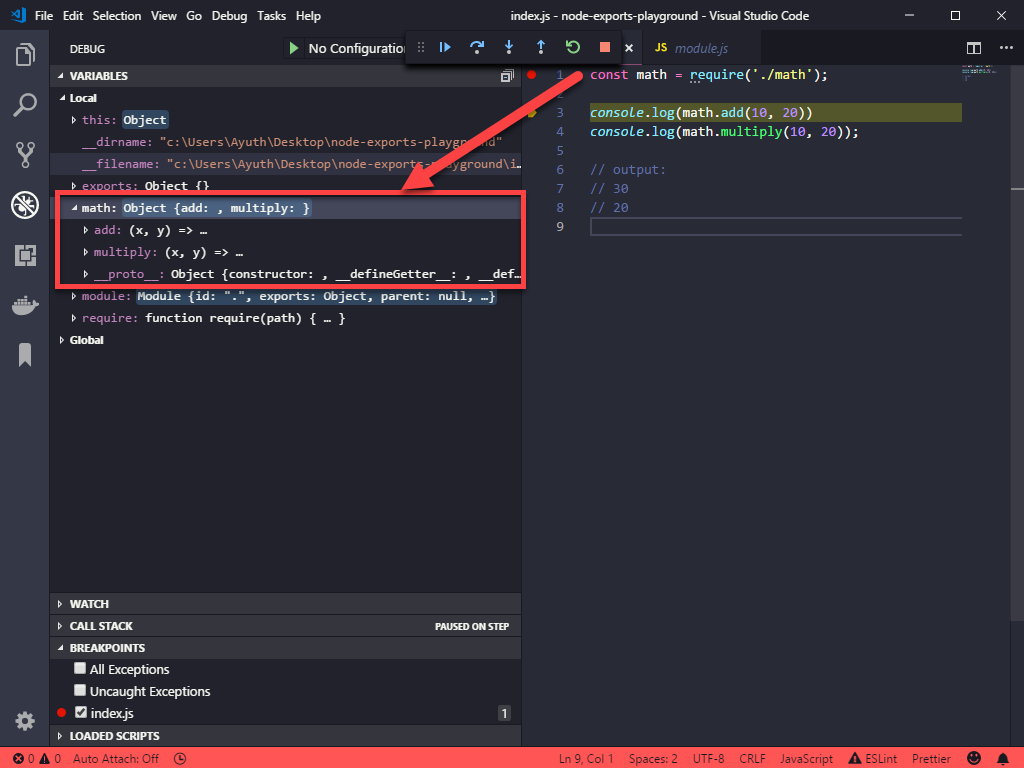
Task: Open the Split Editor icon top right
Action: coord(973,47)
